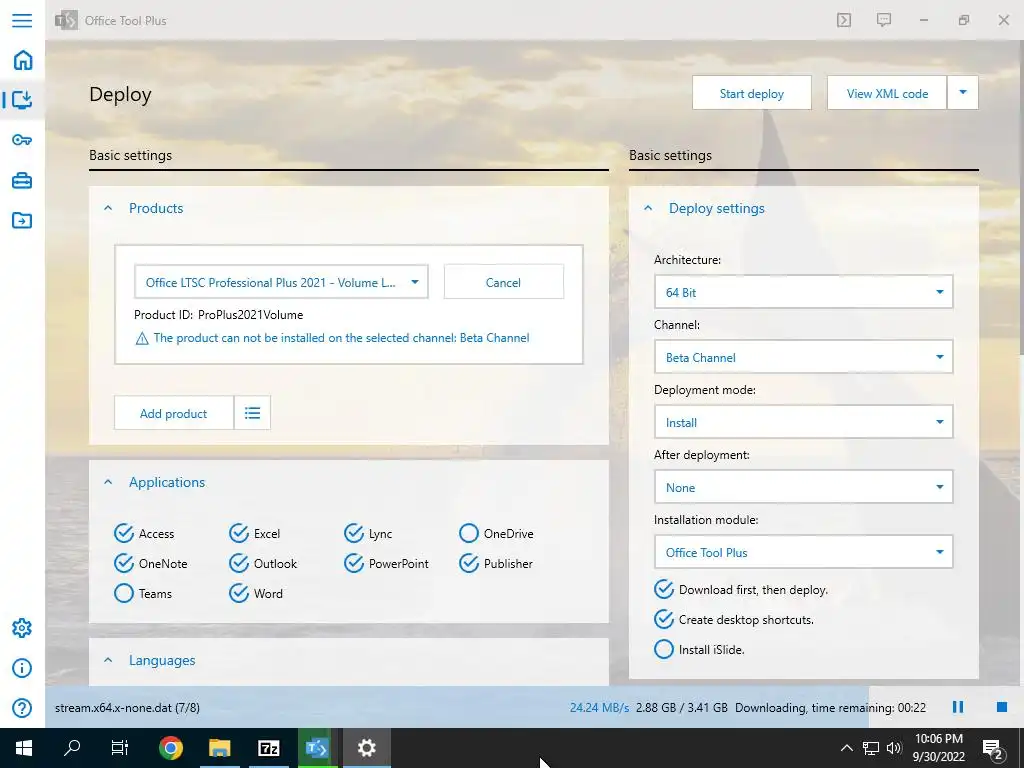Open Settings gear in the sidebar
The image size is (1024, 768).
tap(22, 628)
